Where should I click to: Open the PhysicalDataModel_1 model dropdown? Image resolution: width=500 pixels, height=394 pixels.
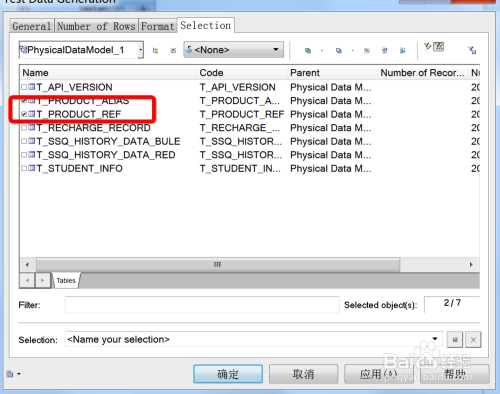pyautogui.click(x=141, y=50)
